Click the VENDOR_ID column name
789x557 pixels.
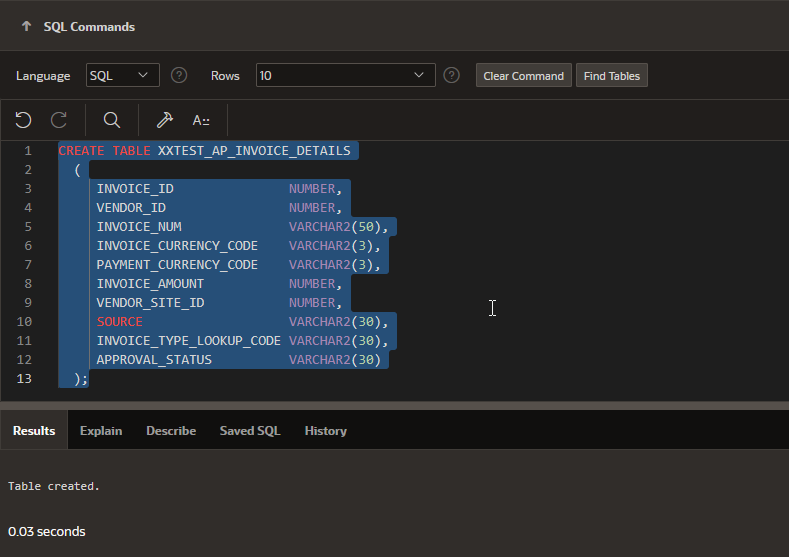131,208
